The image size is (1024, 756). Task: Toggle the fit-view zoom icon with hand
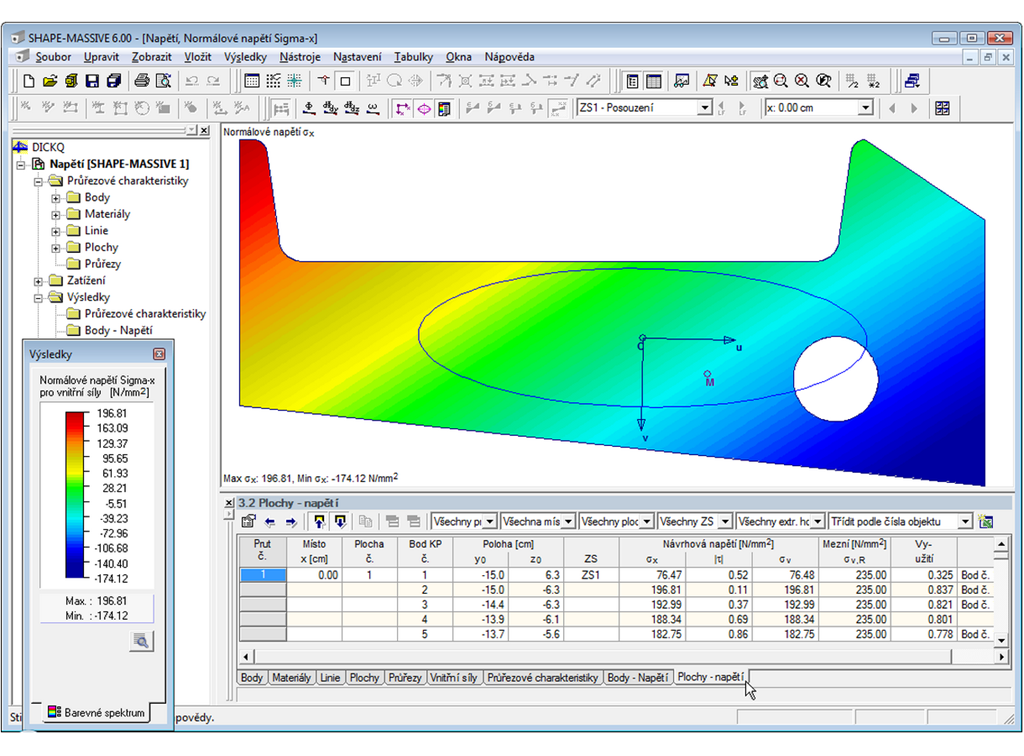[760, 81]
